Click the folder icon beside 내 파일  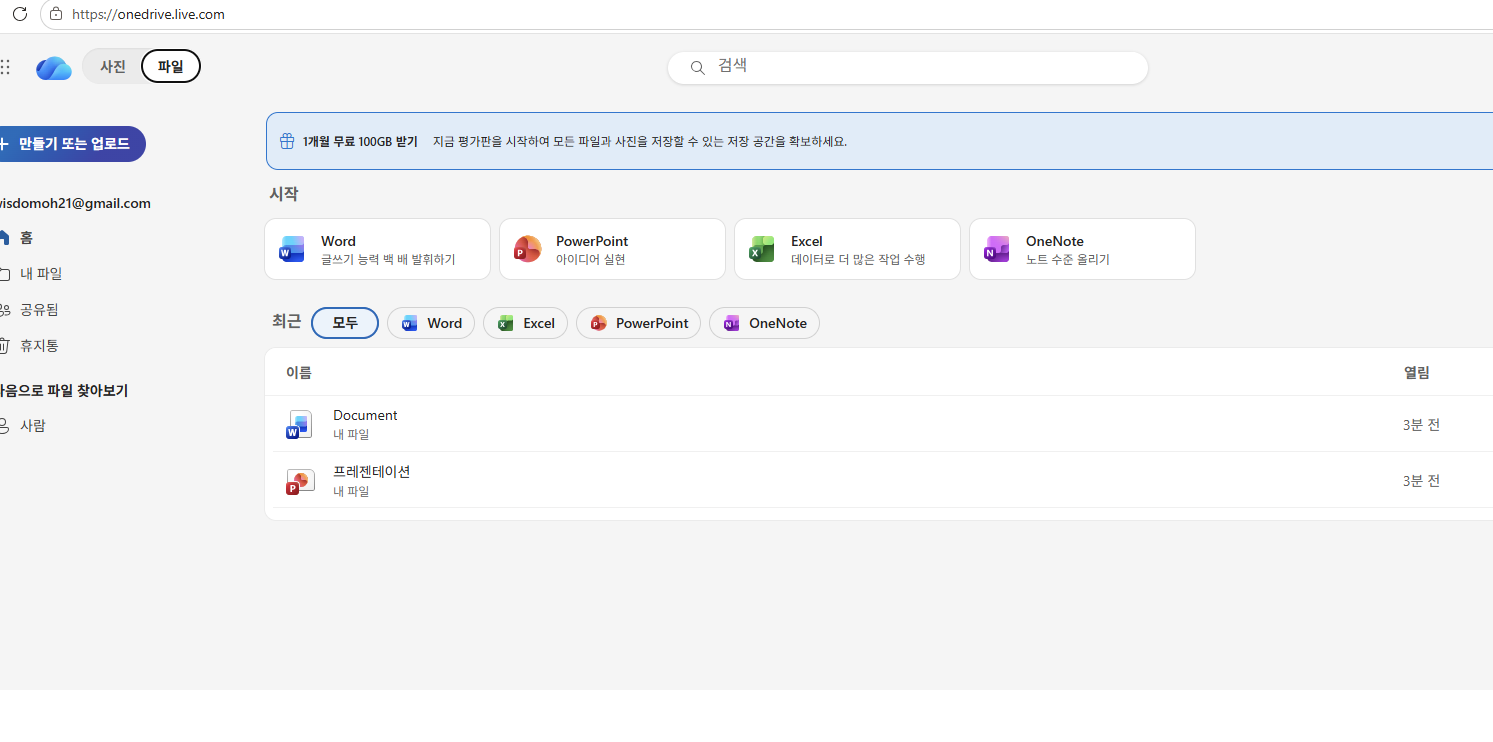4,274
